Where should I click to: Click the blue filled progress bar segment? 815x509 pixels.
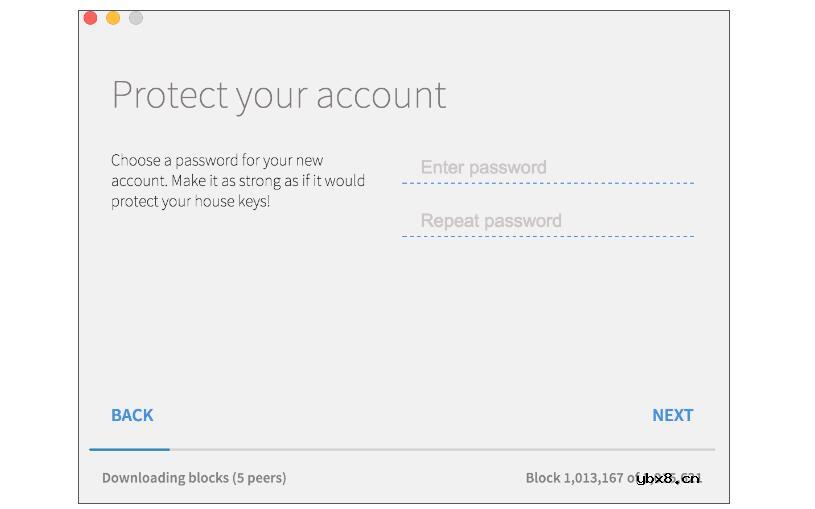[129, 450]
